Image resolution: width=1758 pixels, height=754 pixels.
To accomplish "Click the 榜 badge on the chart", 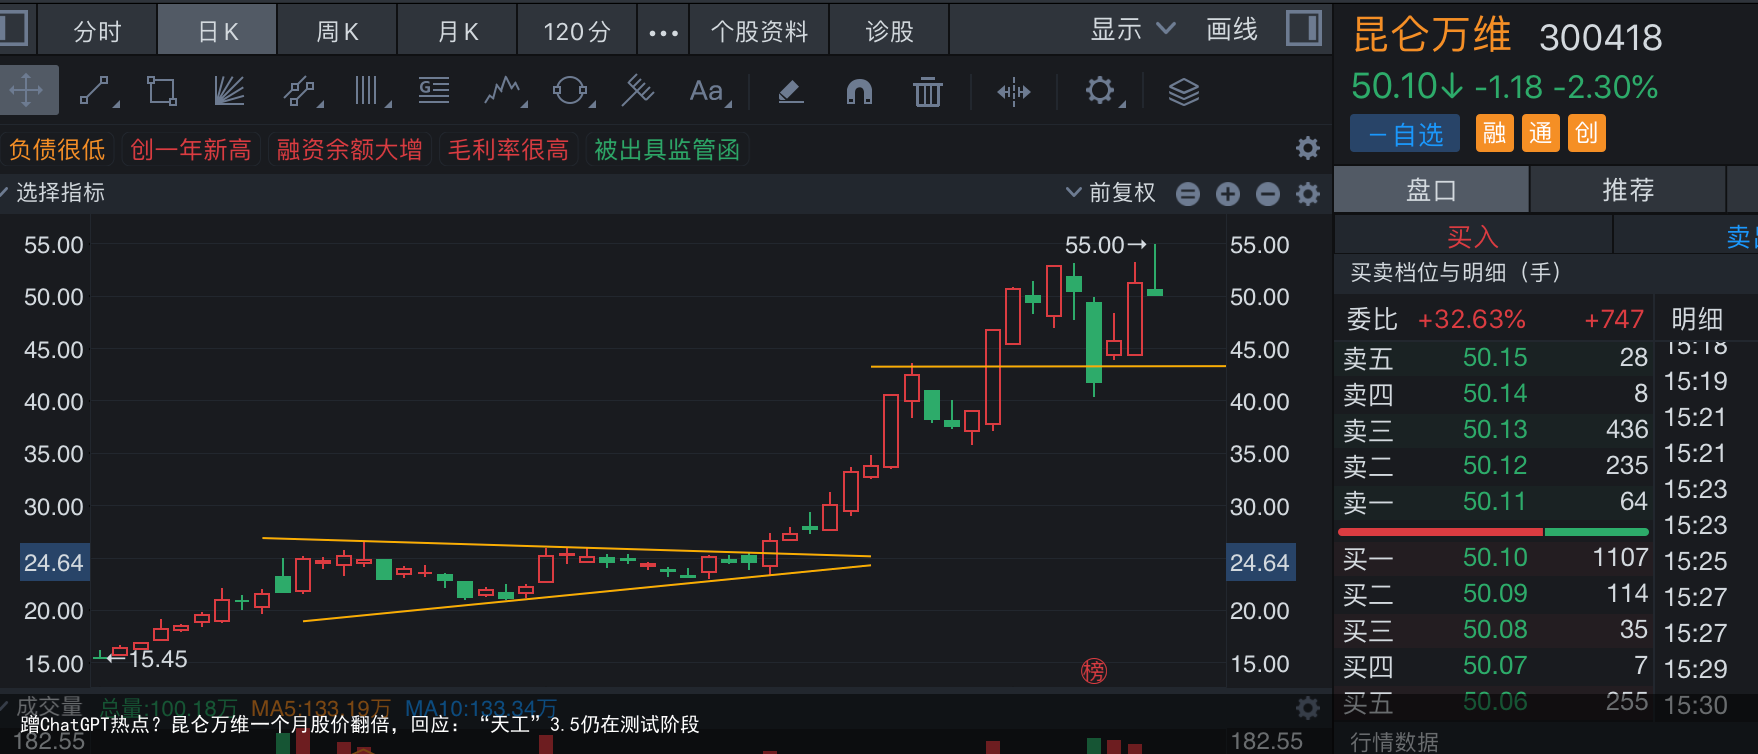I will tap(1094, 671).
